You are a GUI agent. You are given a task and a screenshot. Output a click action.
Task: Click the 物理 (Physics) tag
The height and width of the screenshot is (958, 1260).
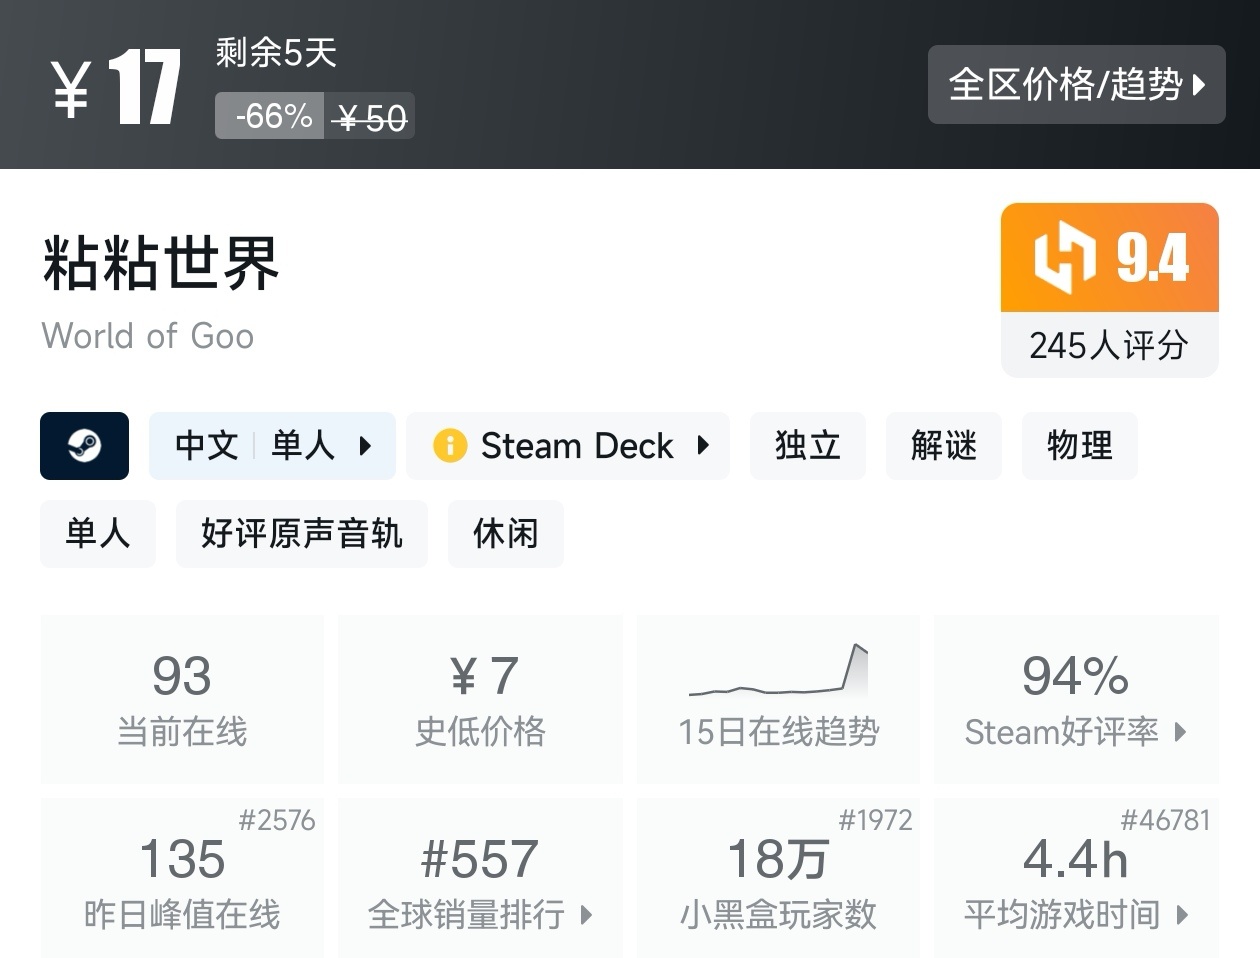tap(1079, 446)
